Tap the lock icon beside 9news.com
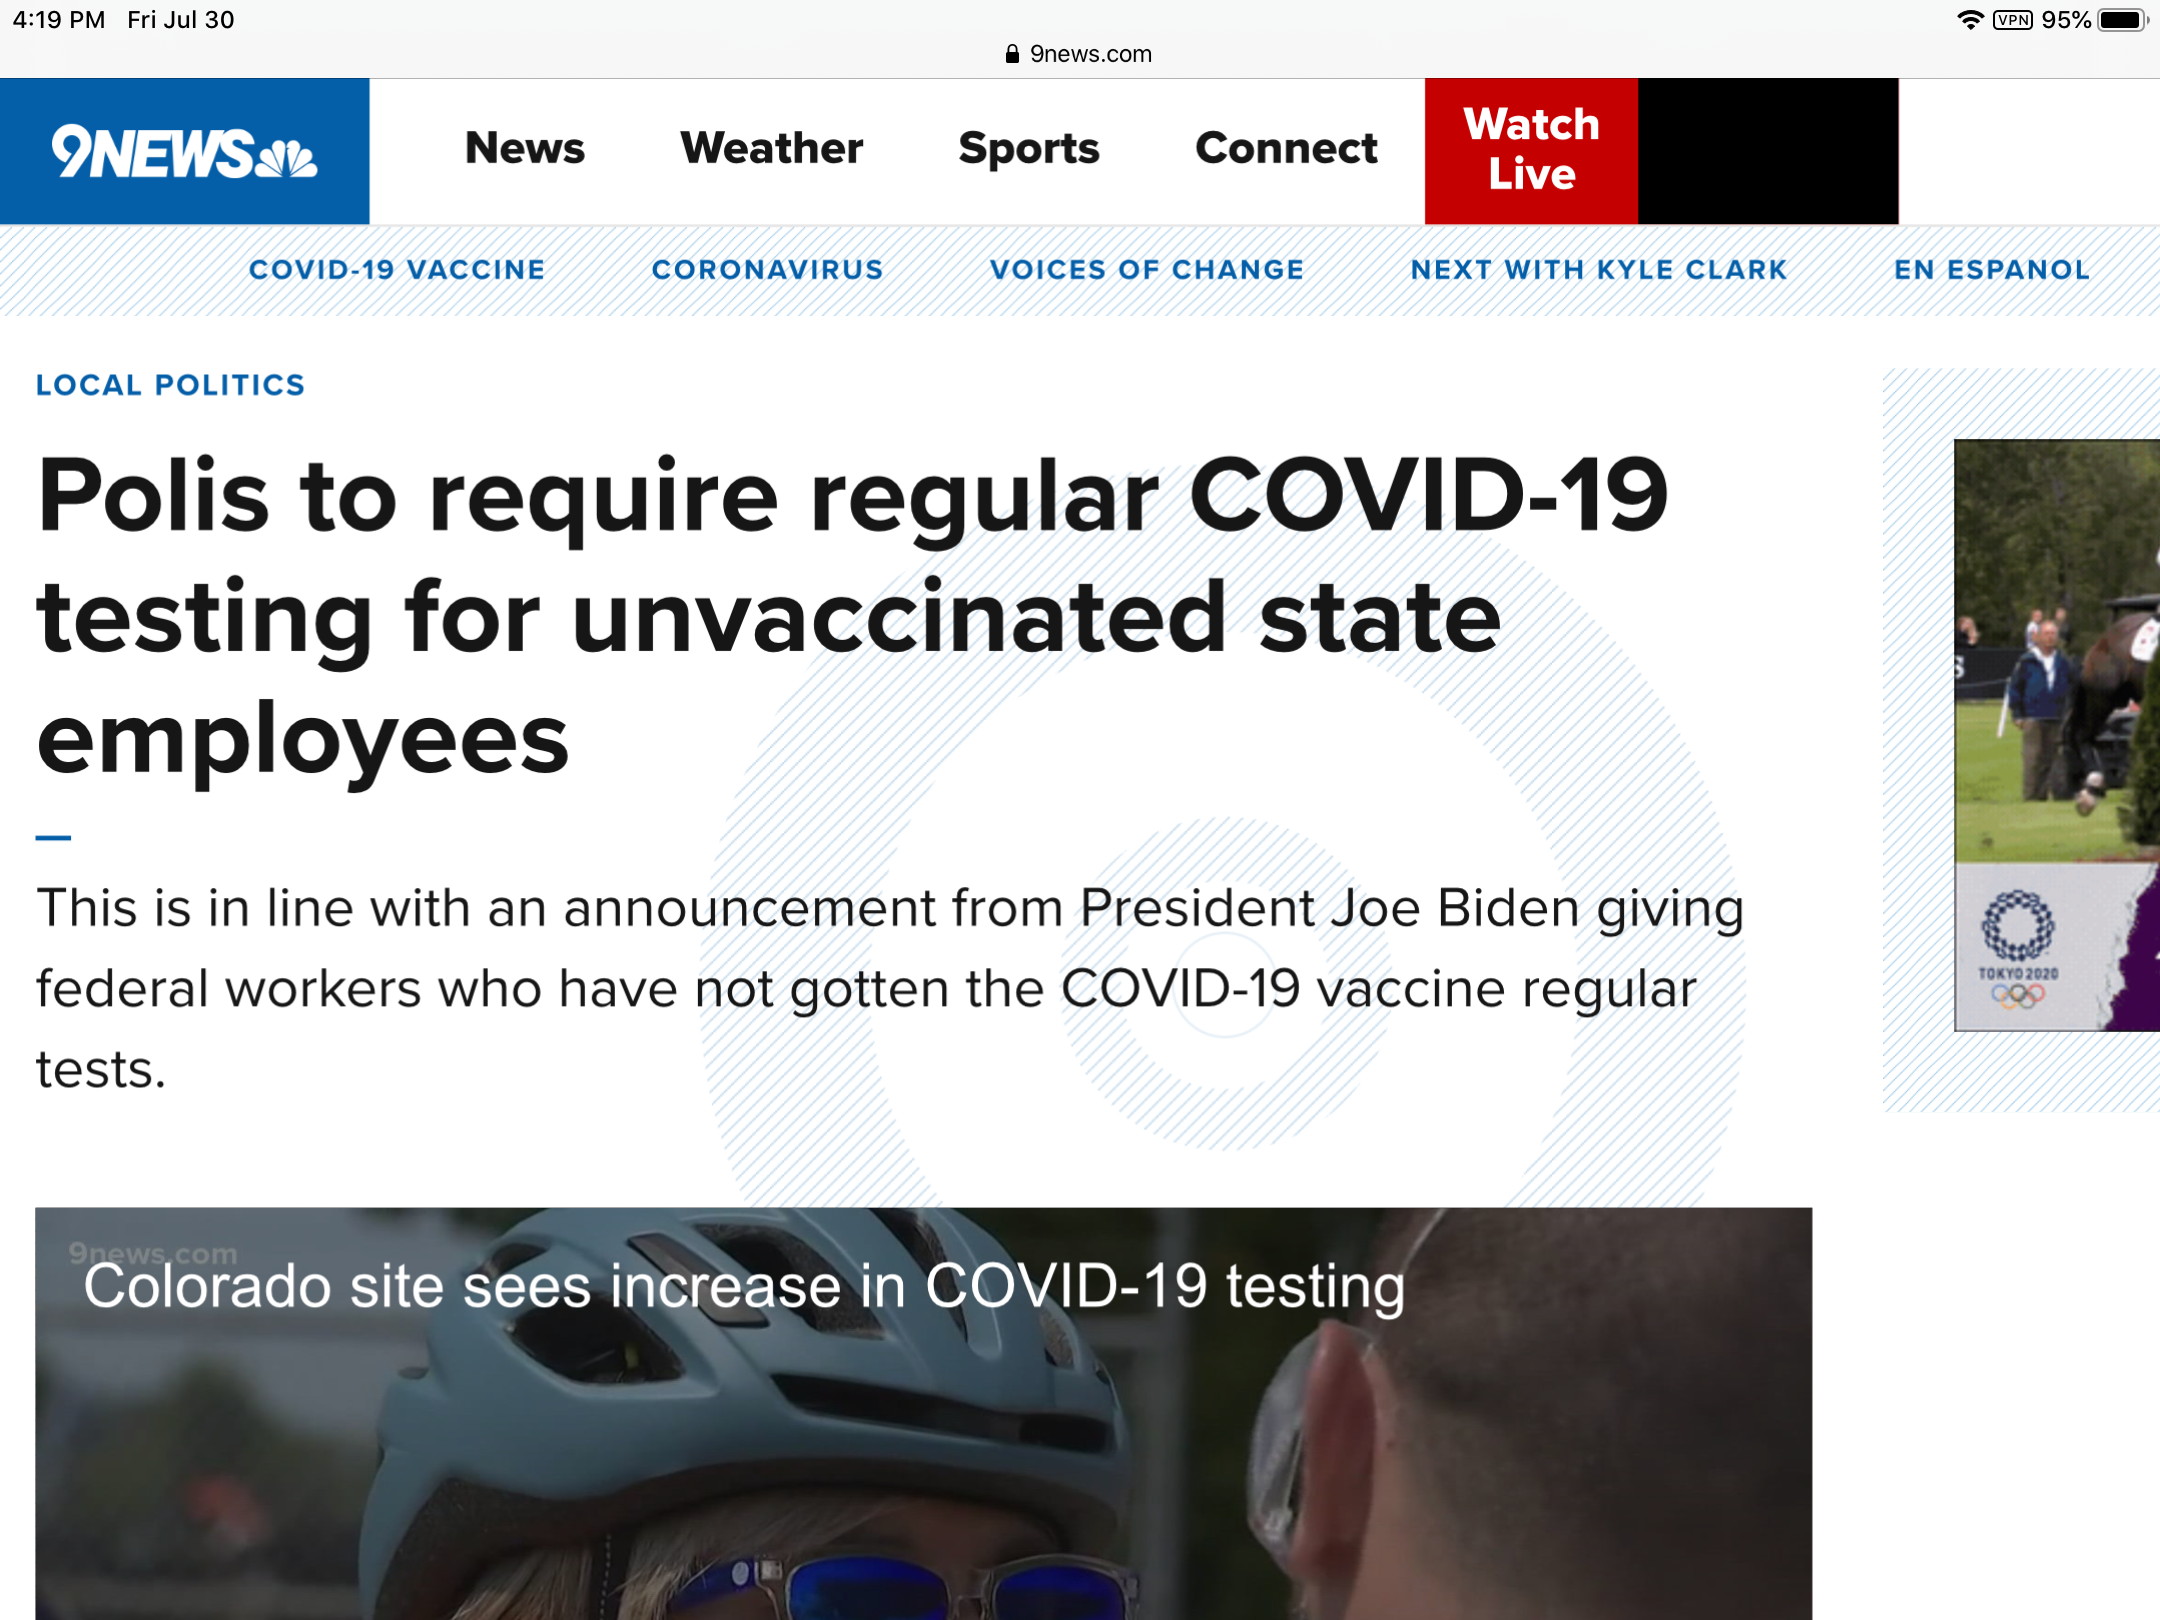 click(x=1012, y=54)
